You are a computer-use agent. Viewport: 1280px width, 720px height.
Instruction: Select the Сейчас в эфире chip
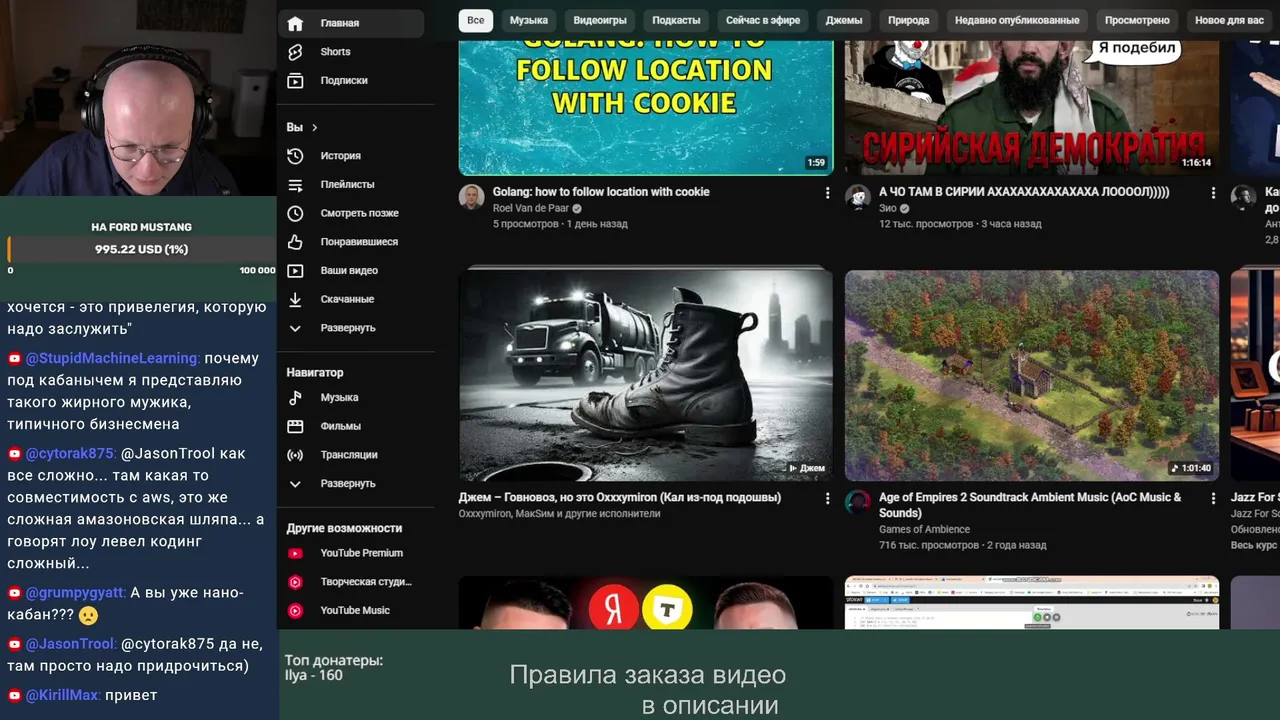click(x=763, y=20)
